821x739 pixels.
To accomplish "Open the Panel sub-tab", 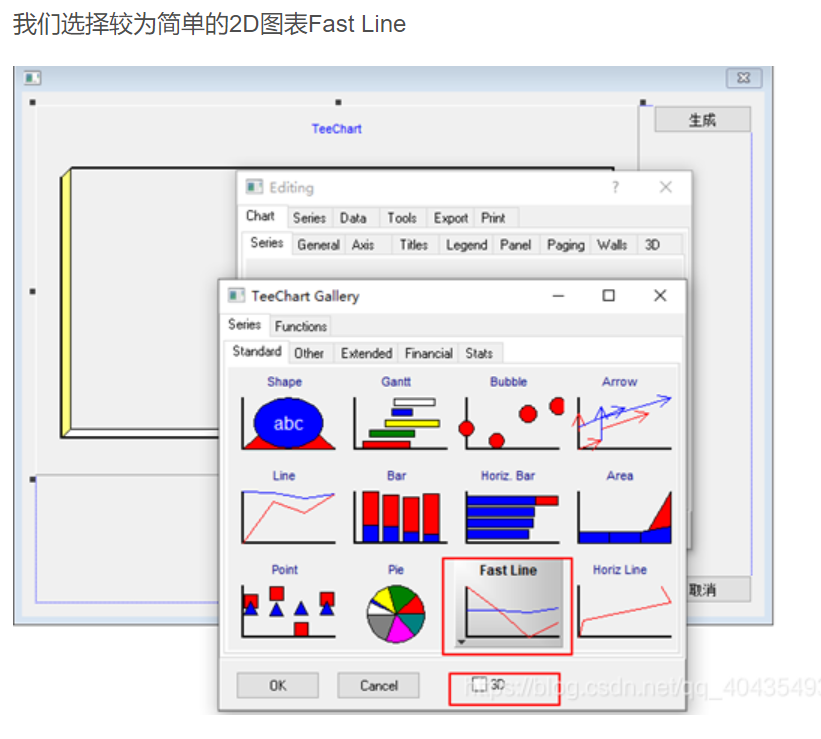I will (x=516, y=245).
